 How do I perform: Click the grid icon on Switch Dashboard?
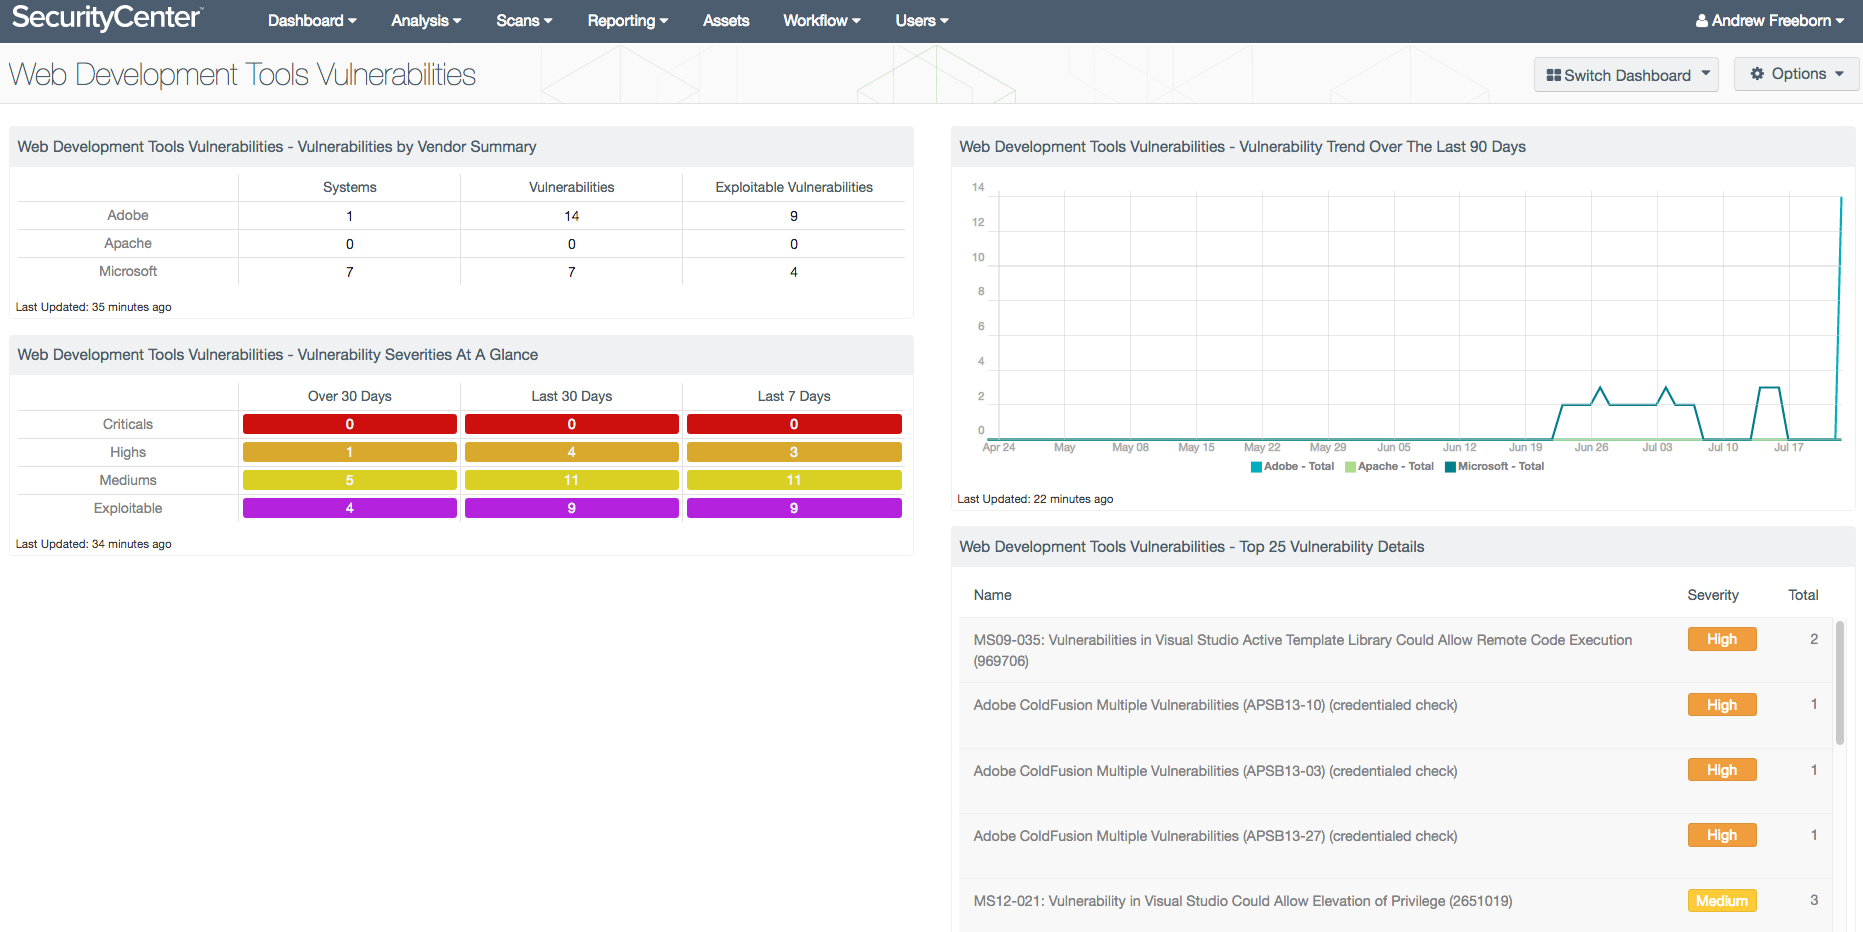pos(1553,75)
